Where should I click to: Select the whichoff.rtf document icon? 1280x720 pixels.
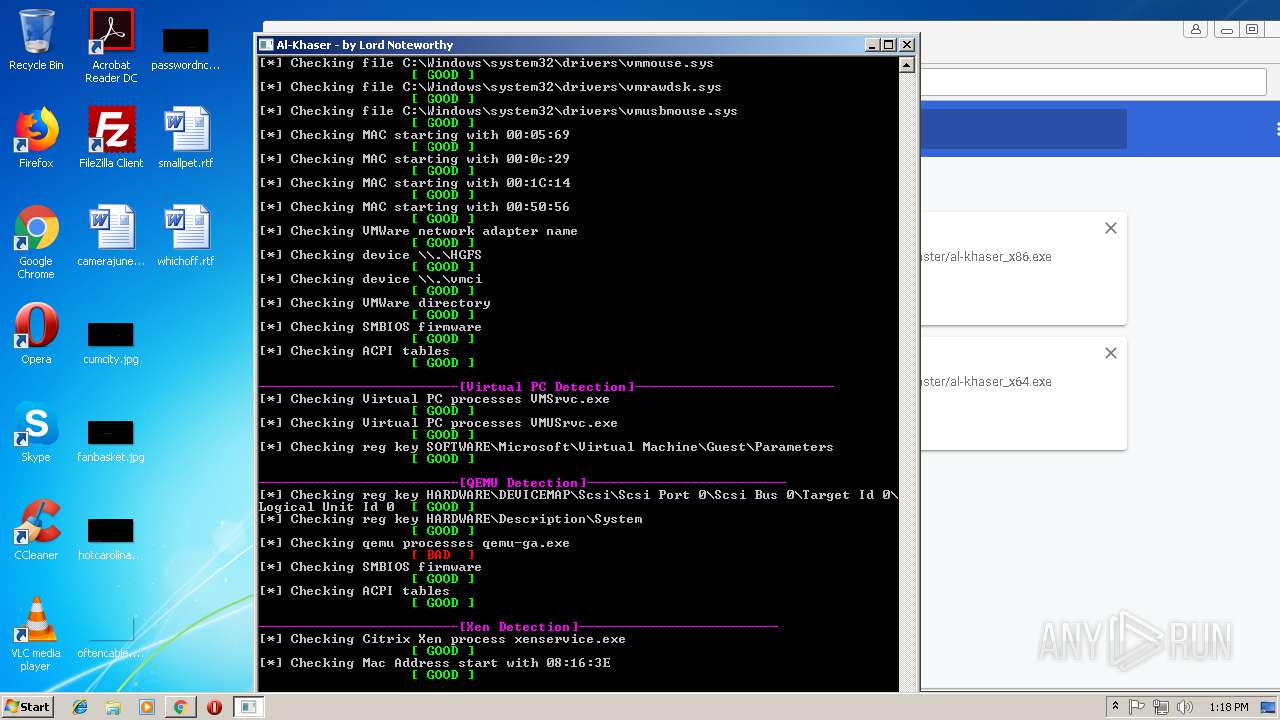[186, 236]
